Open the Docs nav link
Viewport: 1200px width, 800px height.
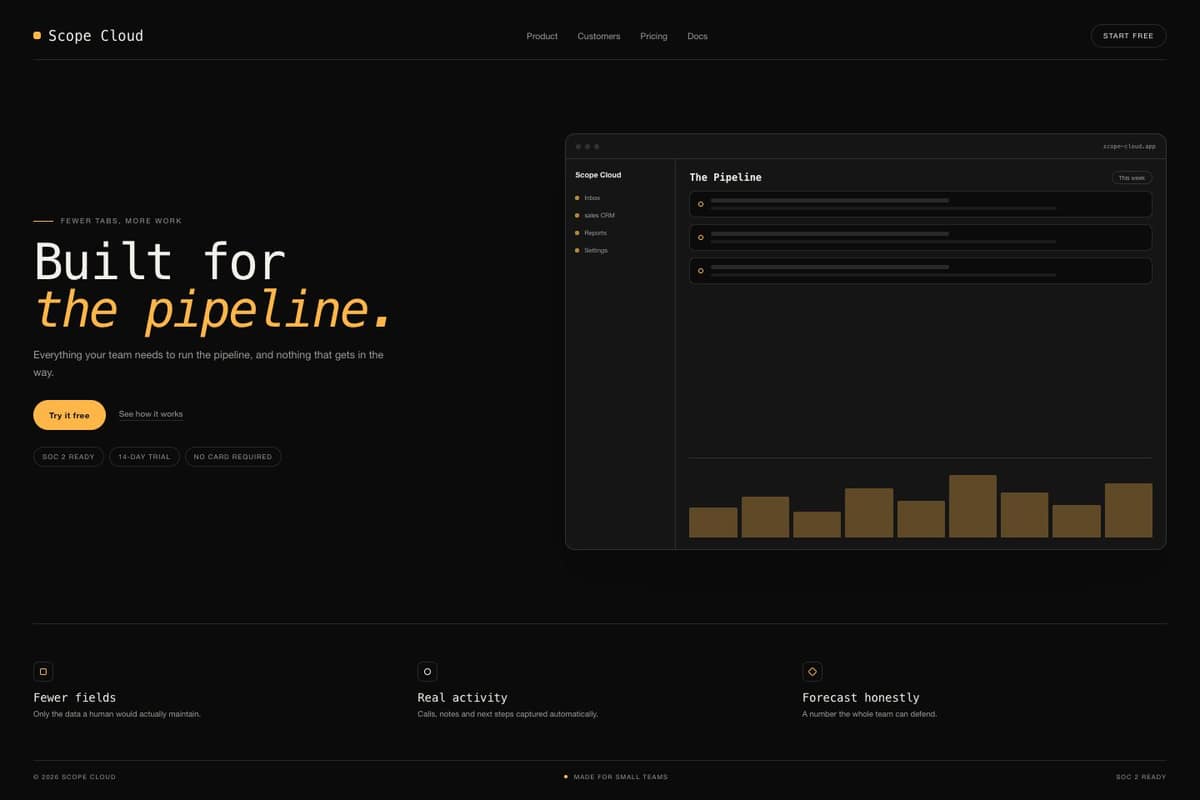pyautogui.click(x=697, y=36)
